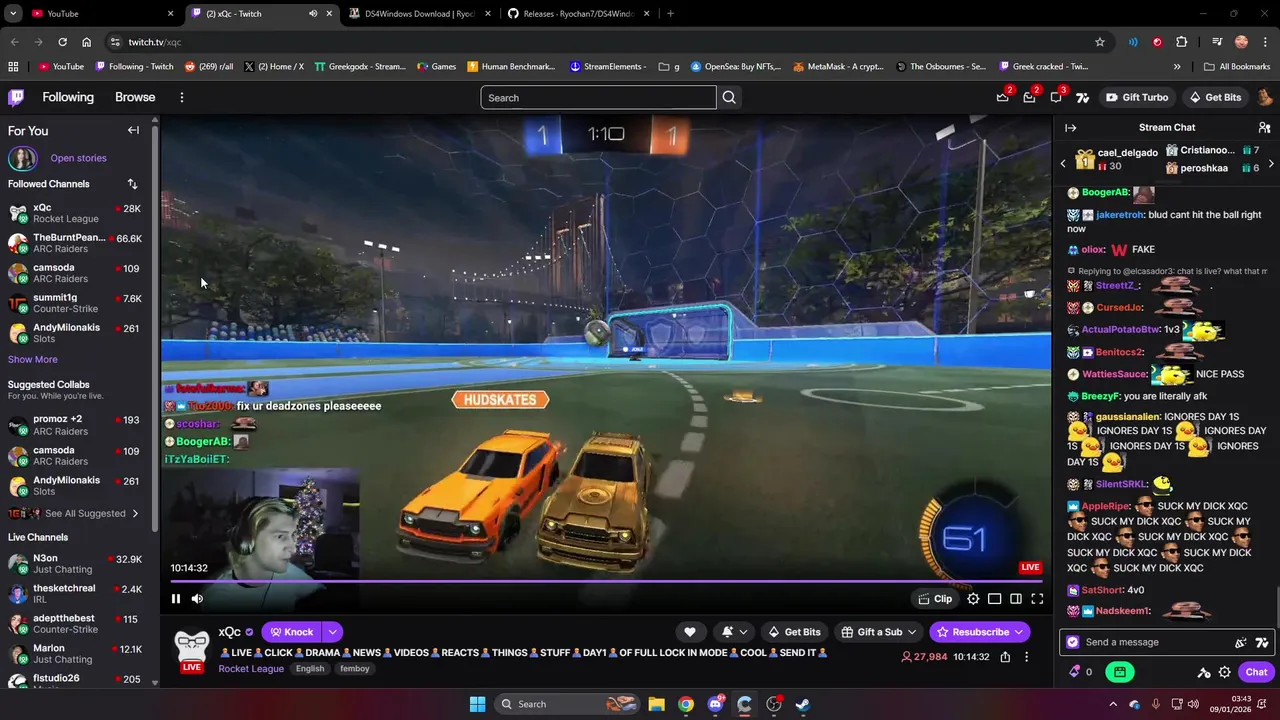The height and width of the screenshot is (720, 1280).
Task: Open the Twitch user avatar menu
Action: pos(1264,97)
